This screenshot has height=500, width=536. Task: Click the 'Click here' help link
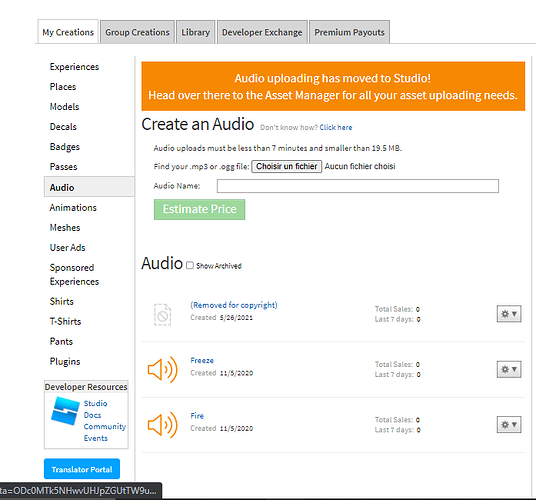[336, 127]
